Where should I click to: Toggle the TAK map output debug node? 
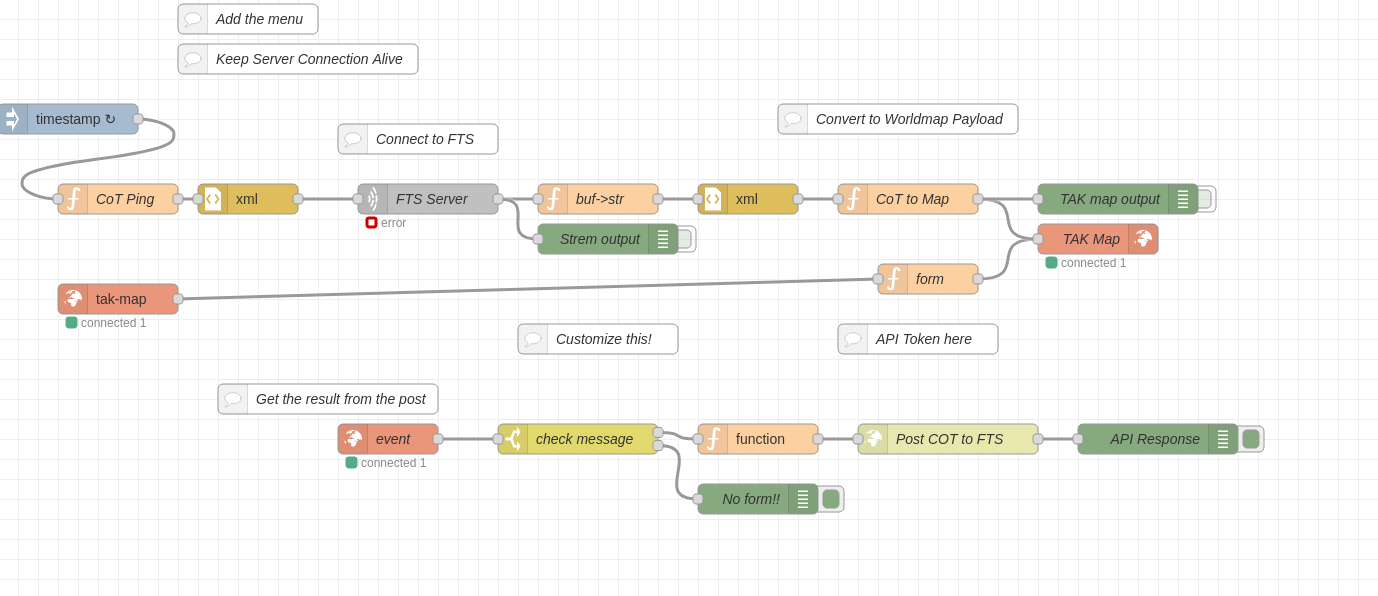coord(1203,199)
